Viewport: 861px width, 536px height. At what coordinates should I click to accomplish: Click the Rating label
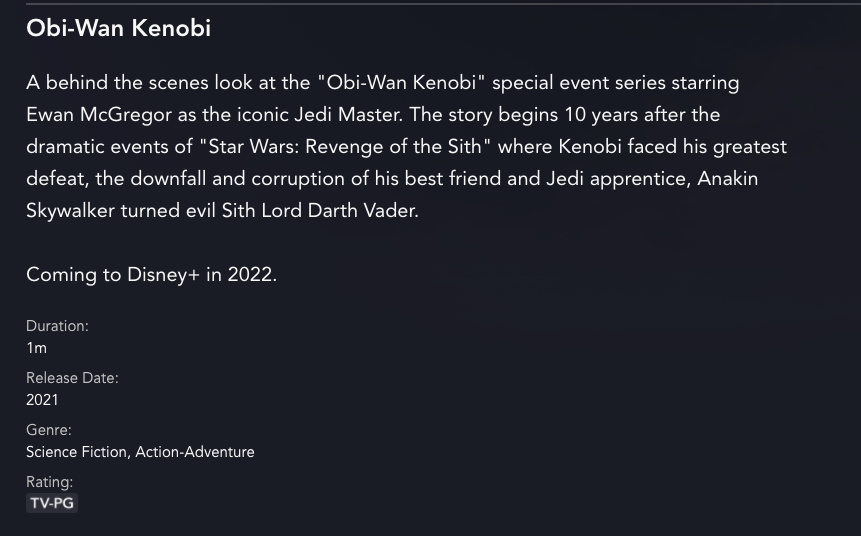coord(49,482)
